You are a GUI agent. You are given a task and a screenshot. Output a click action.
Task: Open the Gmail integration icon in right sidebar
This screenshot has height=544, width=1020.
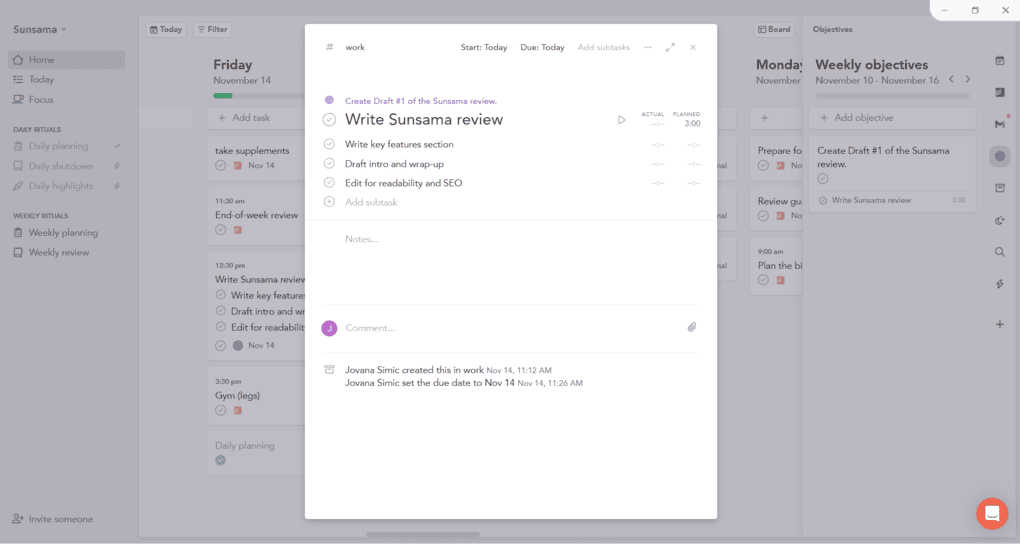tap(999, 124)
